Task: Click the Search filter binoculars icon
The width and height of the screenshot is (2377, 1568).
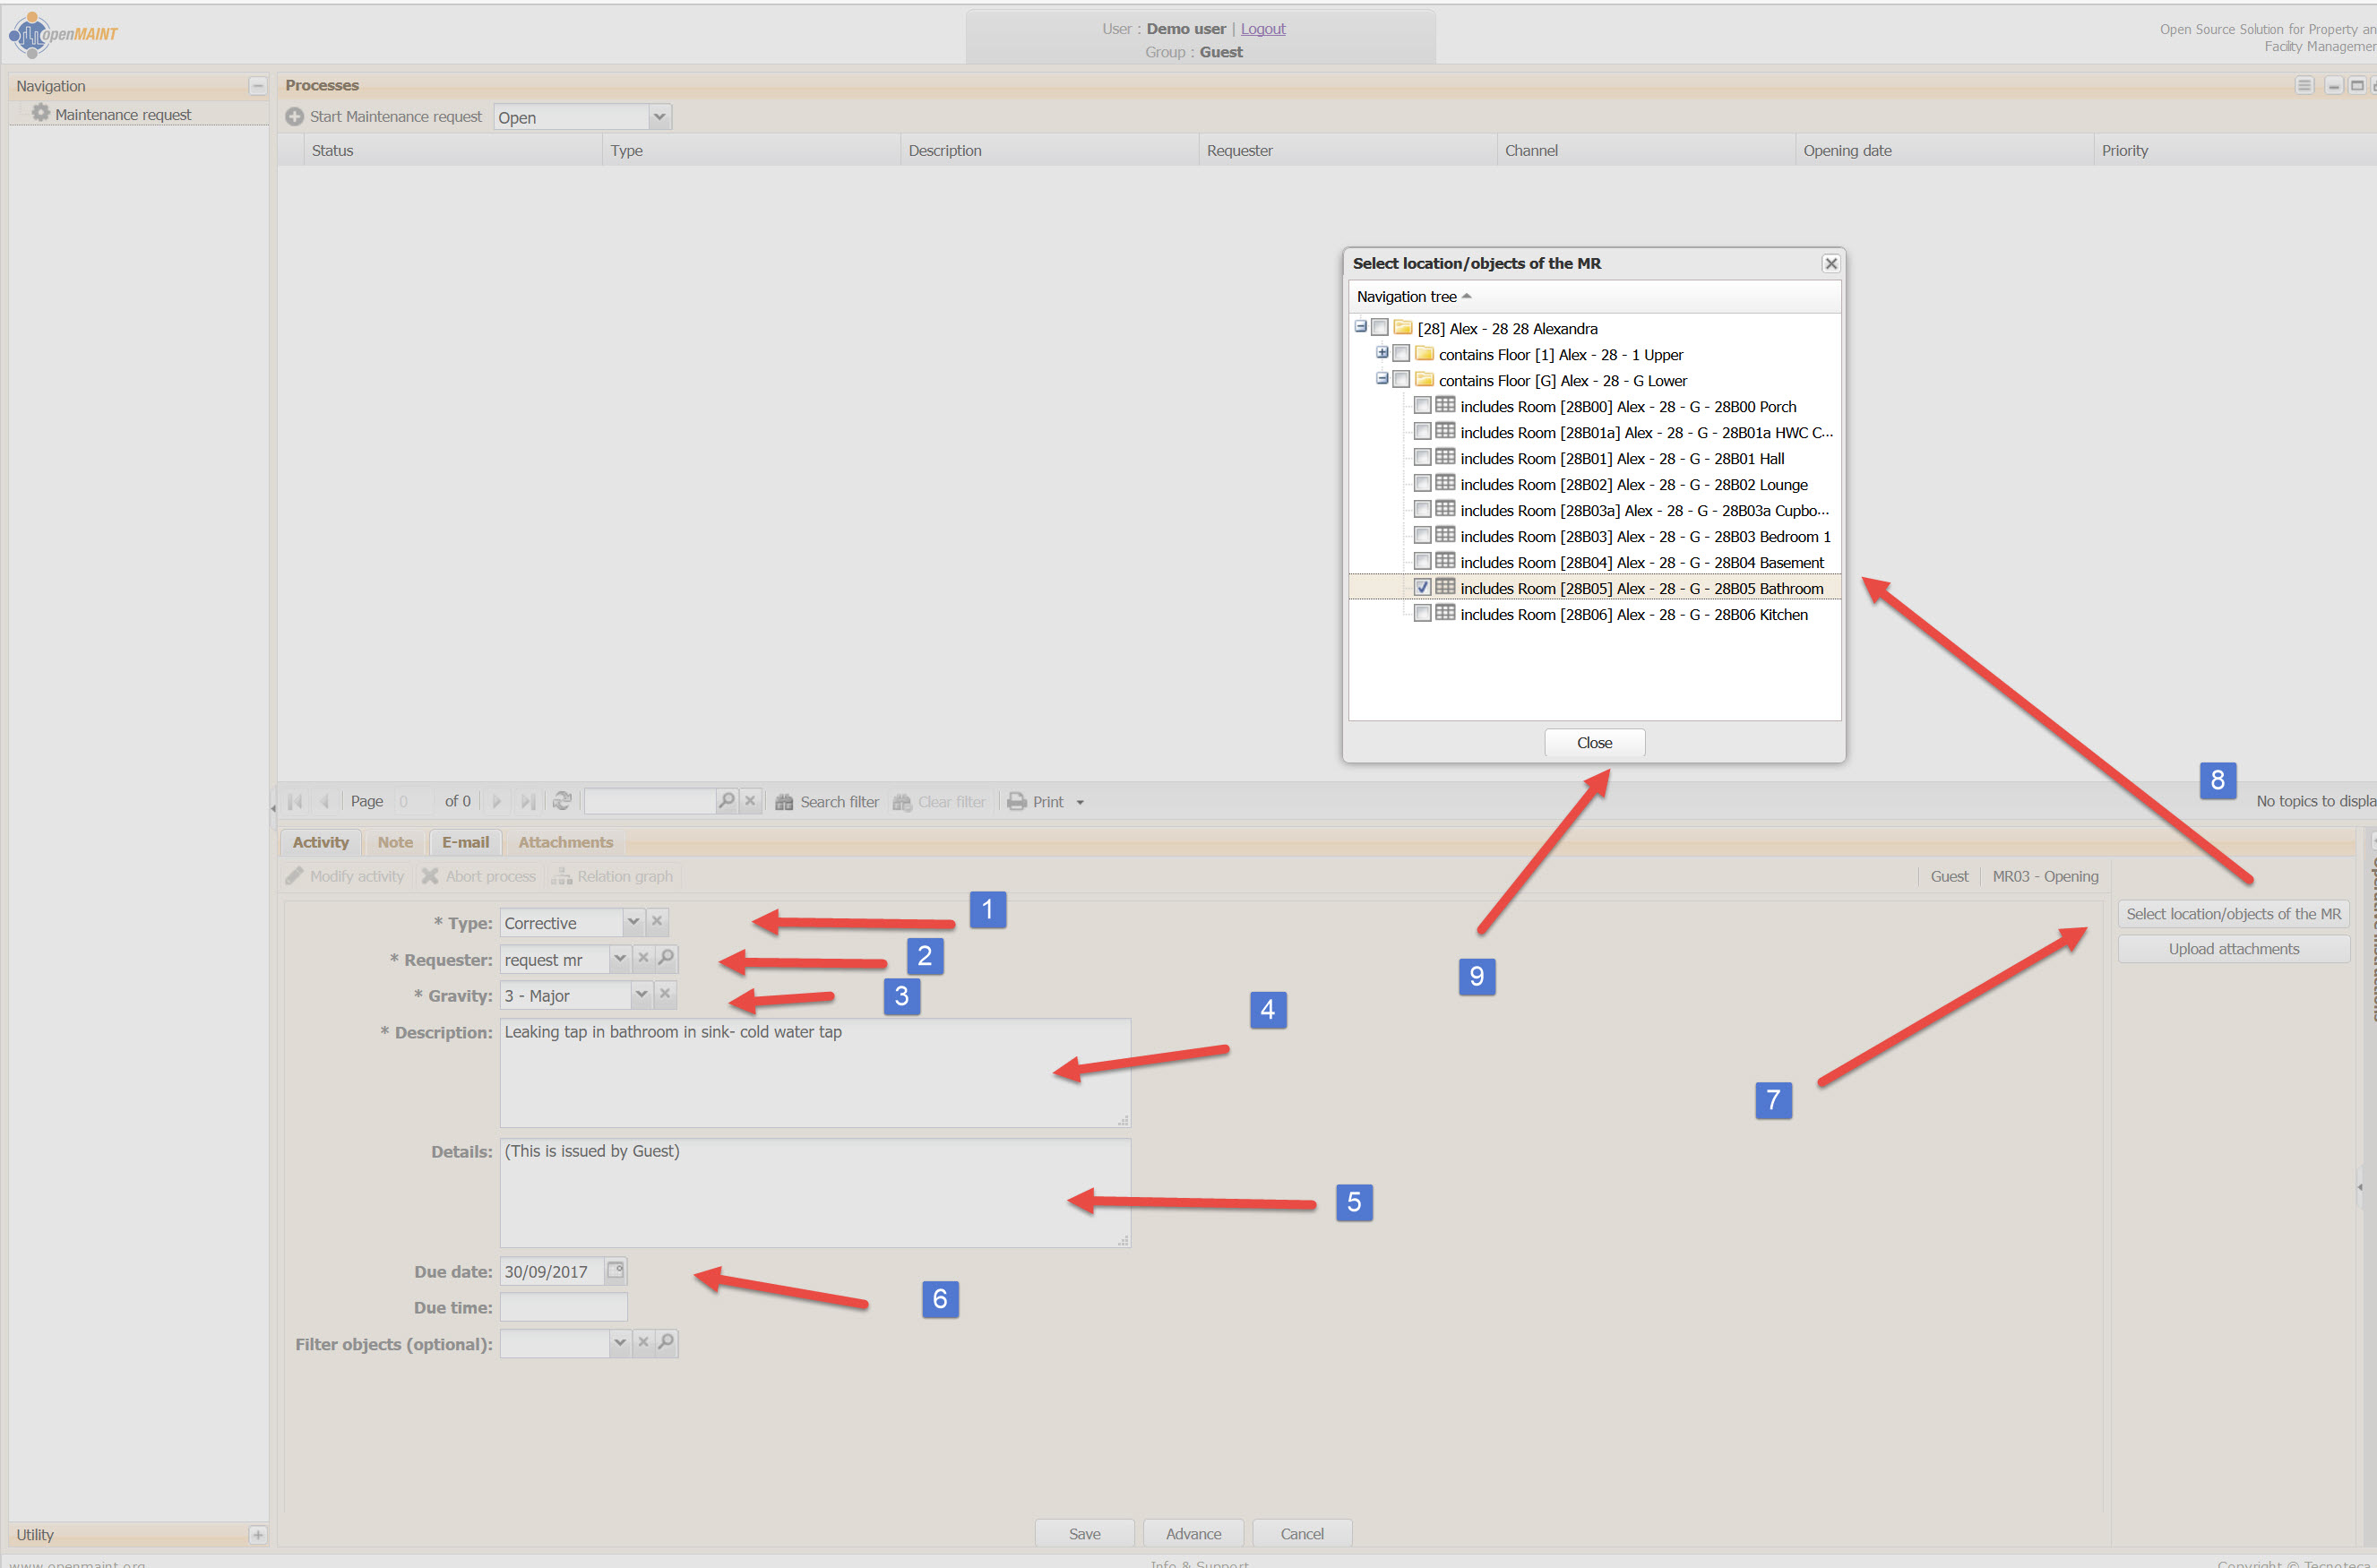Action: [784, 802]
